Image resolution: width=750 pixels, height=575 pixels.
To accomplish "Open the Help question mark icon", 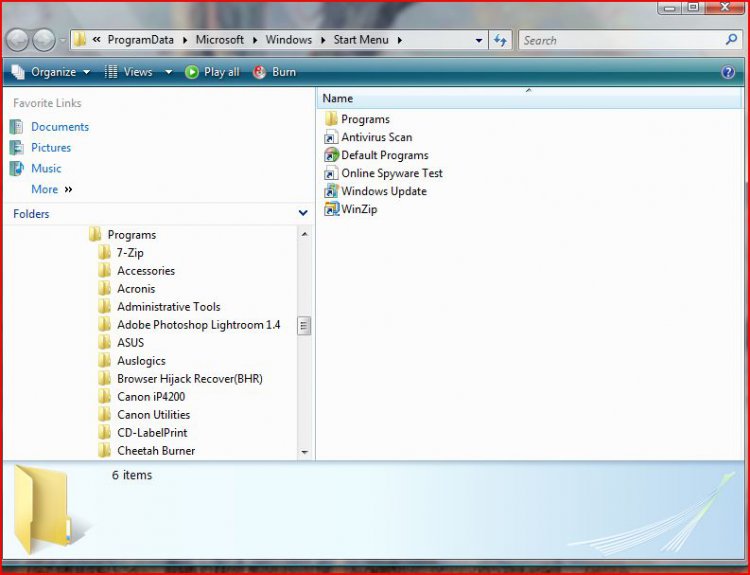I will tap(728, 72).
